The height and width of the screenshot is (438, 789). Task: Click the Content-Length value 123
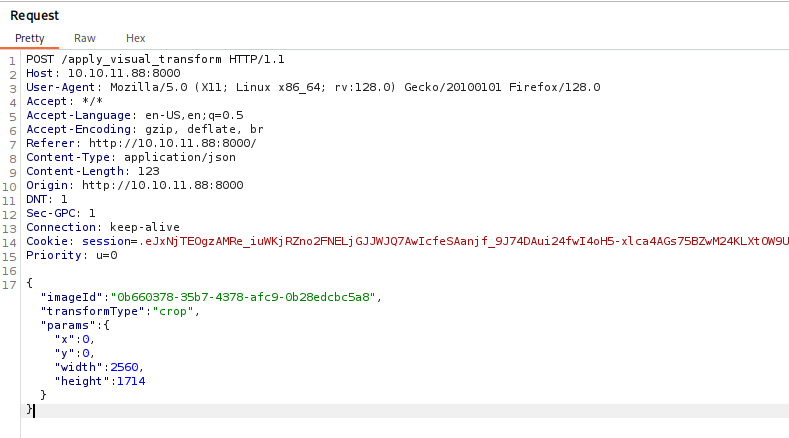141,172
